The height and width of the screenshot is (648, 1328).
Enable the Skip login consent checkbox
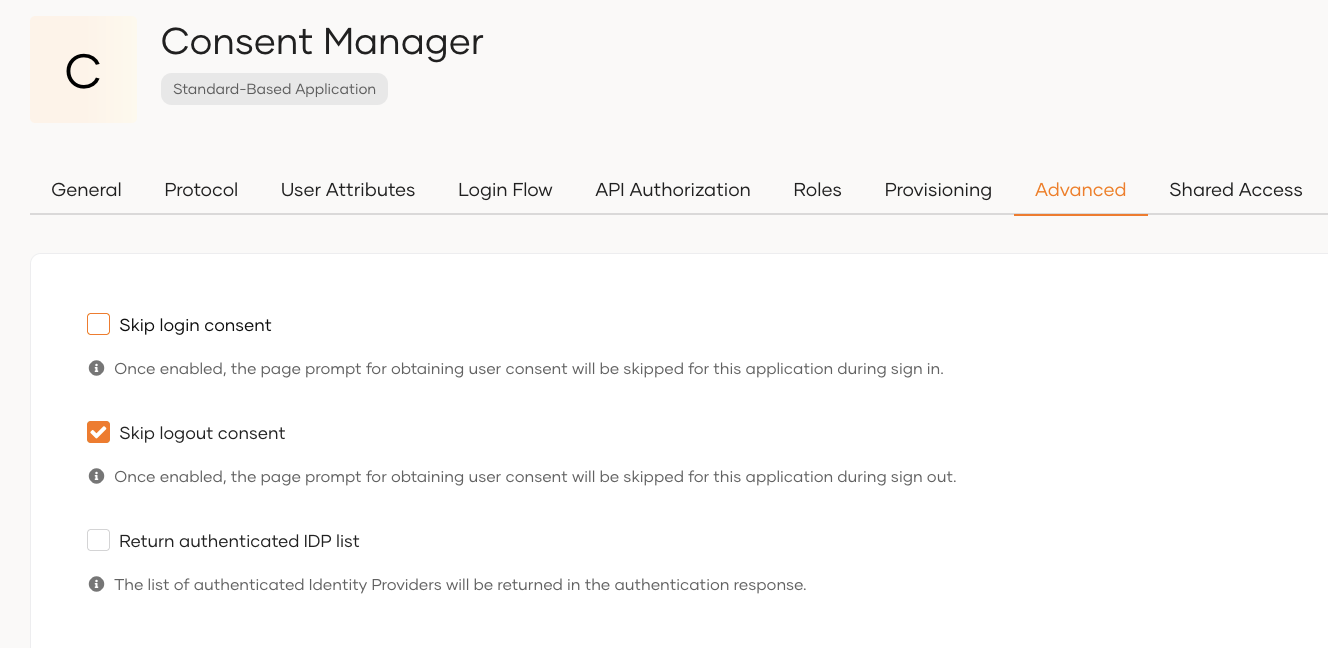coord(98,324)
